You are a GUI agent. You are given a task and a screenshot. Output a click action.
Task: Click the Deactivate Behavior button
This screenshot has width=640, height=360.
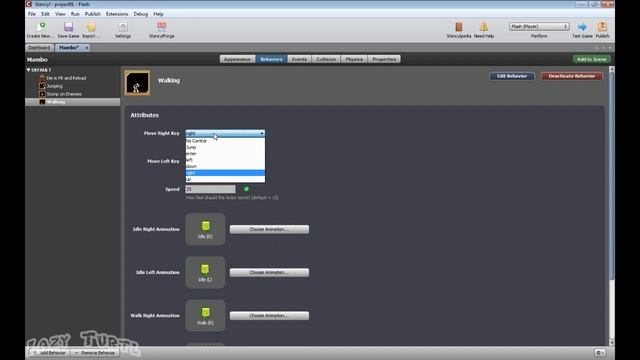tap(572, 76)
